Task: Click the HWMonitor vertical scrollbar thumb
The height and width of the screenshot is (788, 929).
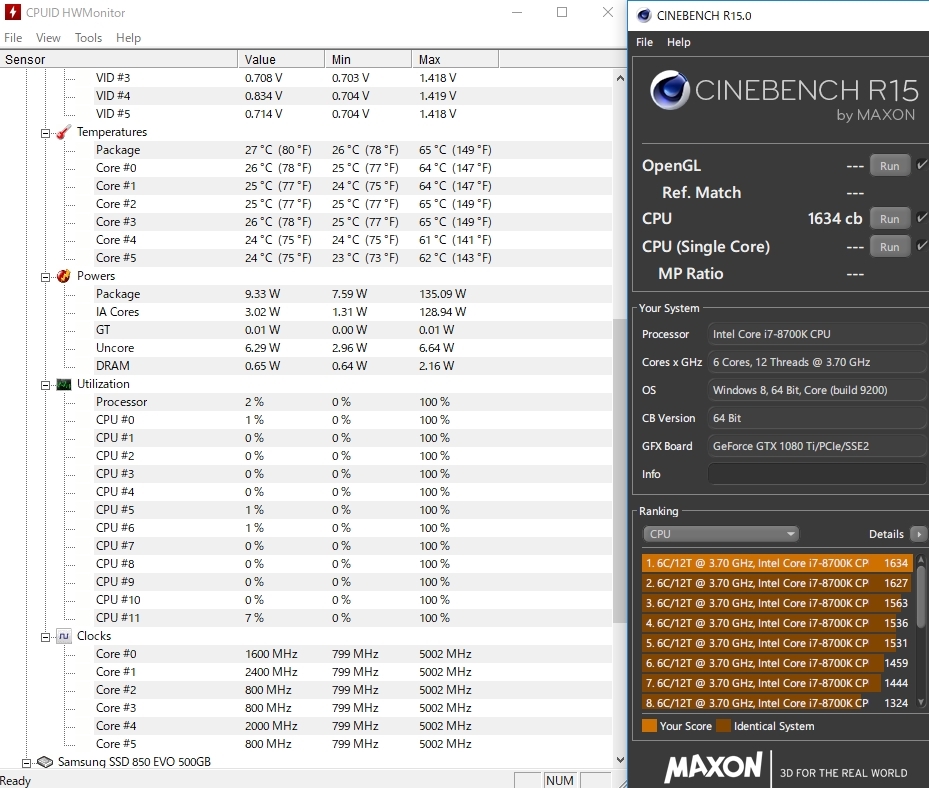Action: click(620, 471)
